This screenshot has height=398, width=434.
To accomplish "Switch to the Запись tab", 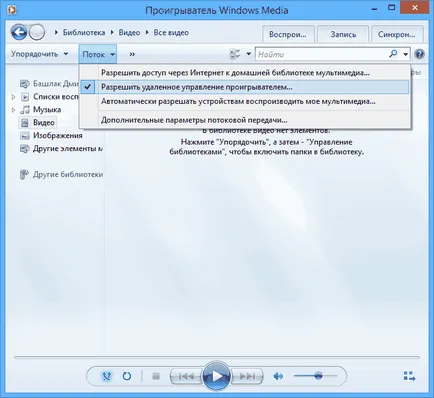I will click(343, 35).
